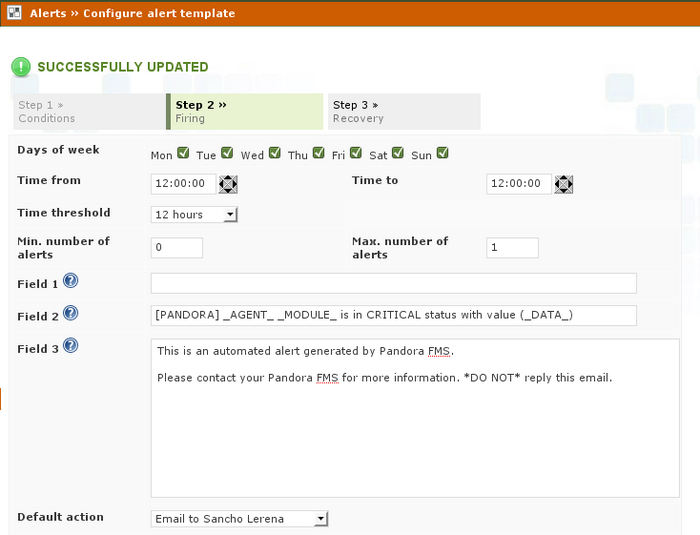Focus the Min. number of alerts field

177,248
